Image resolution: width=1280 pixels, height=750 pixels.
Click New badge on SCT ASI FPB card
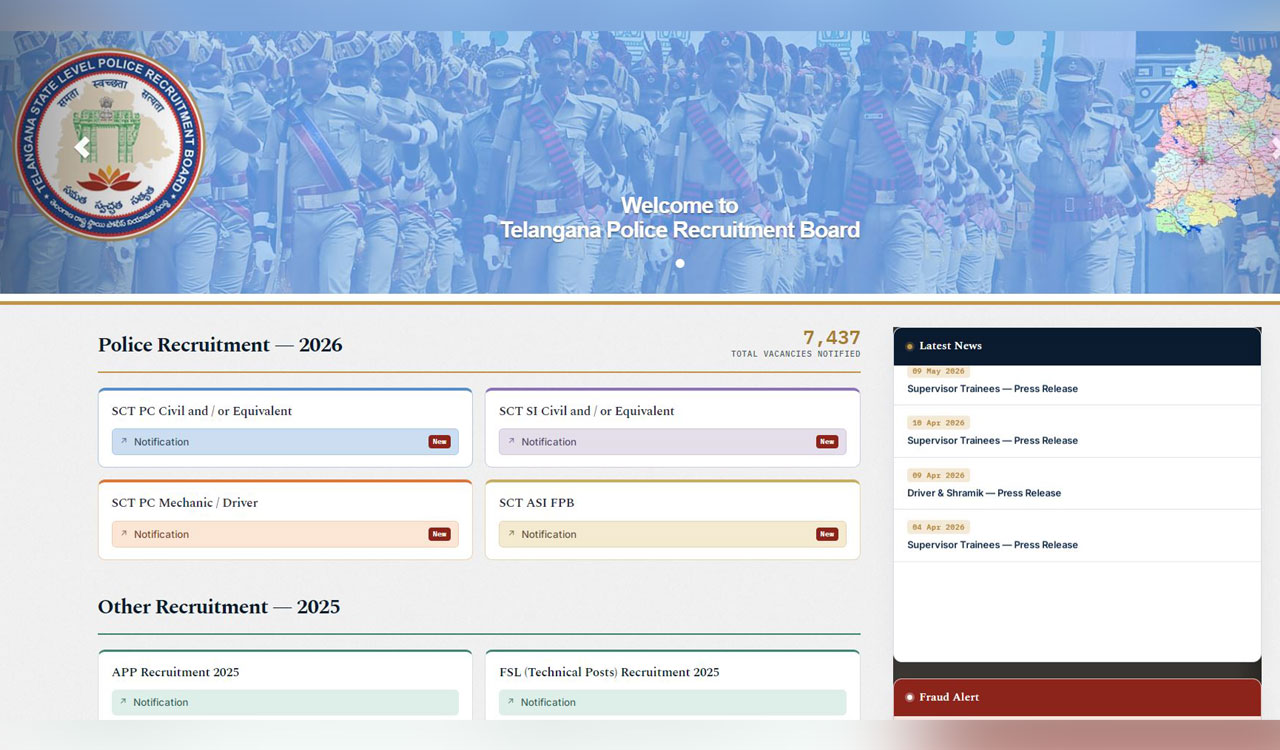tap(827, 534)
